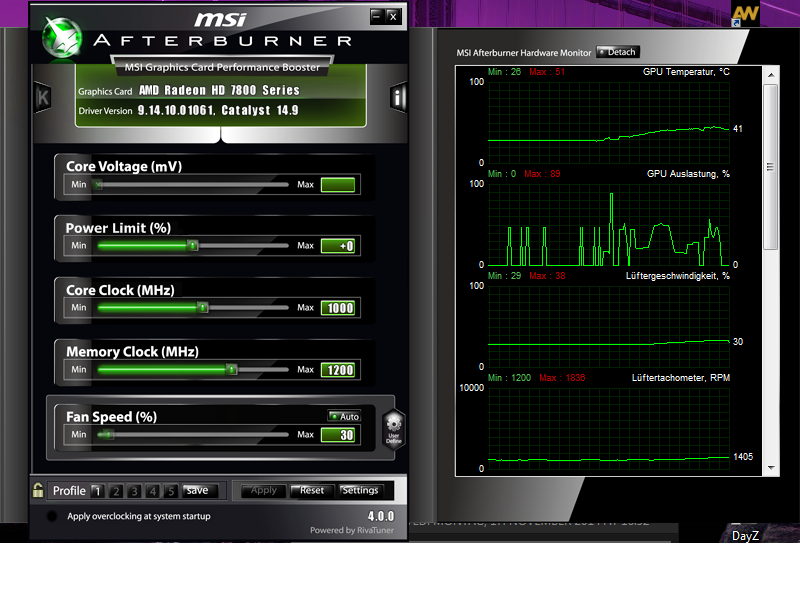Click the DayZ label at bottom right

[x=745, y=536]
